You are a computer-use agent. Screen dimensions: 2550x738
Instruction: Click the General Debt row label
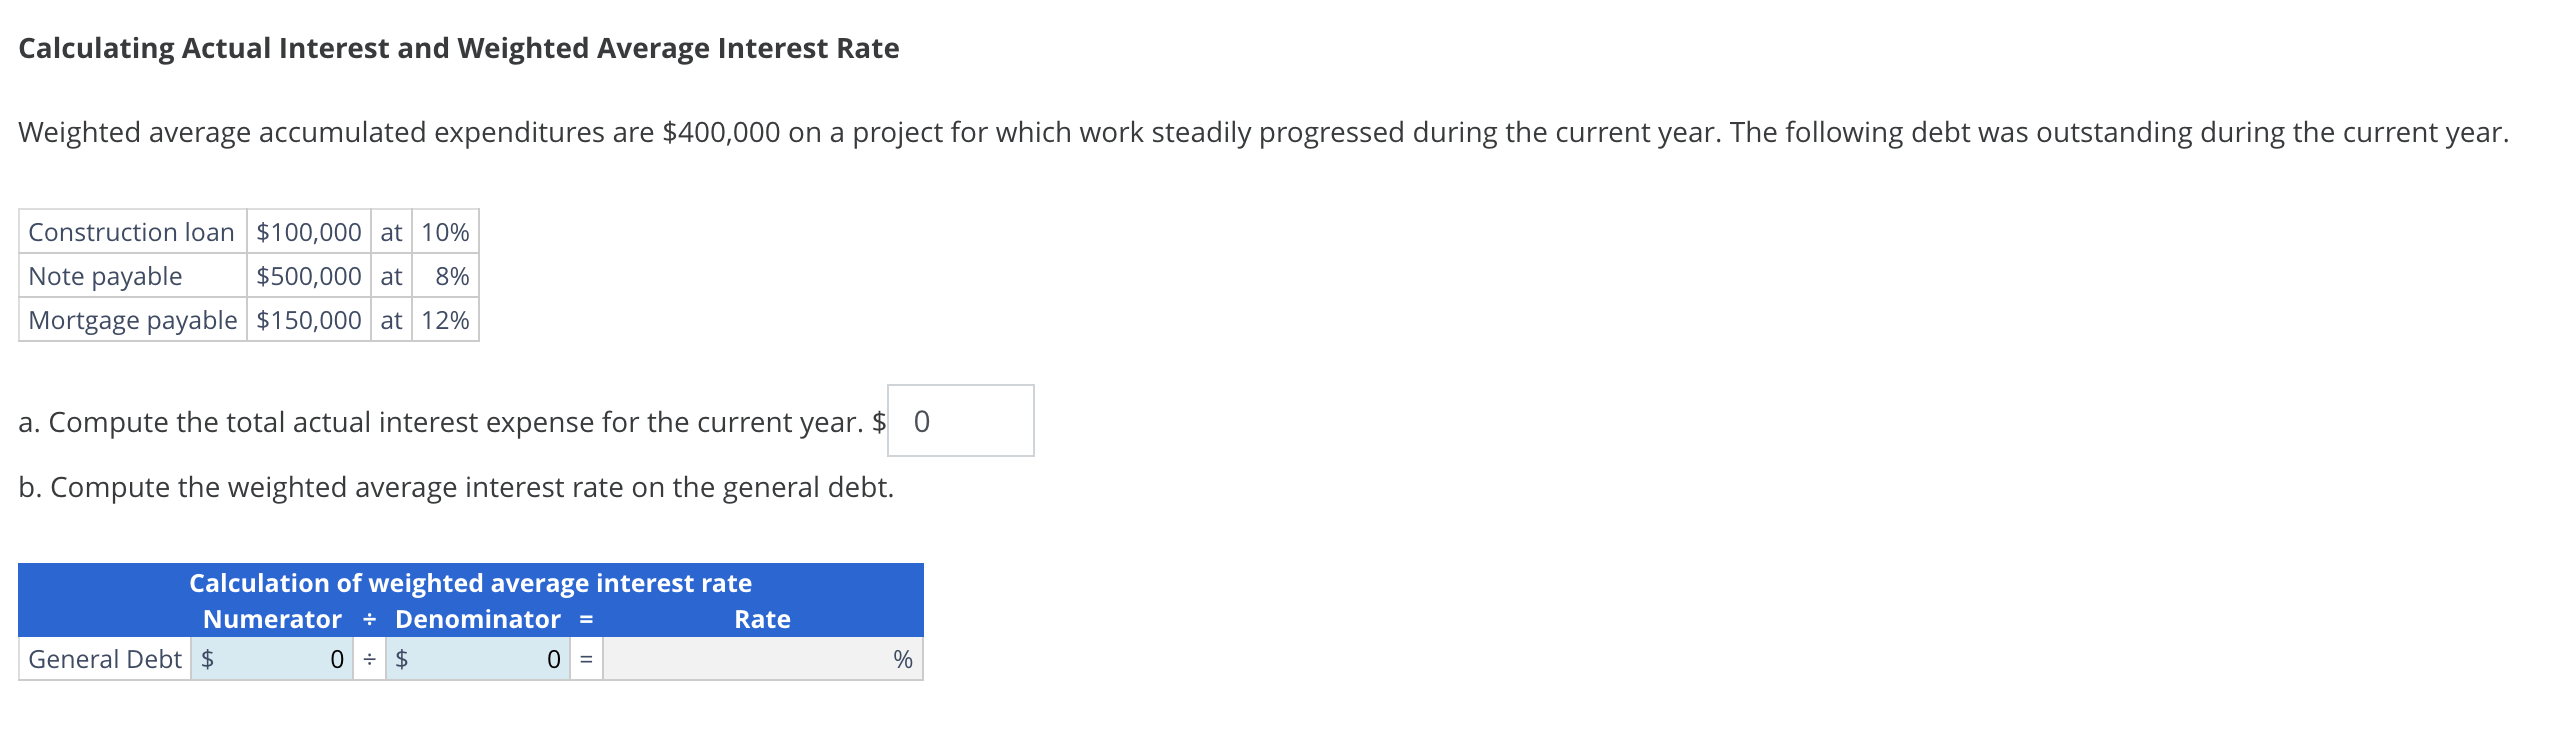pyautogui.click(x=102, y=659)
